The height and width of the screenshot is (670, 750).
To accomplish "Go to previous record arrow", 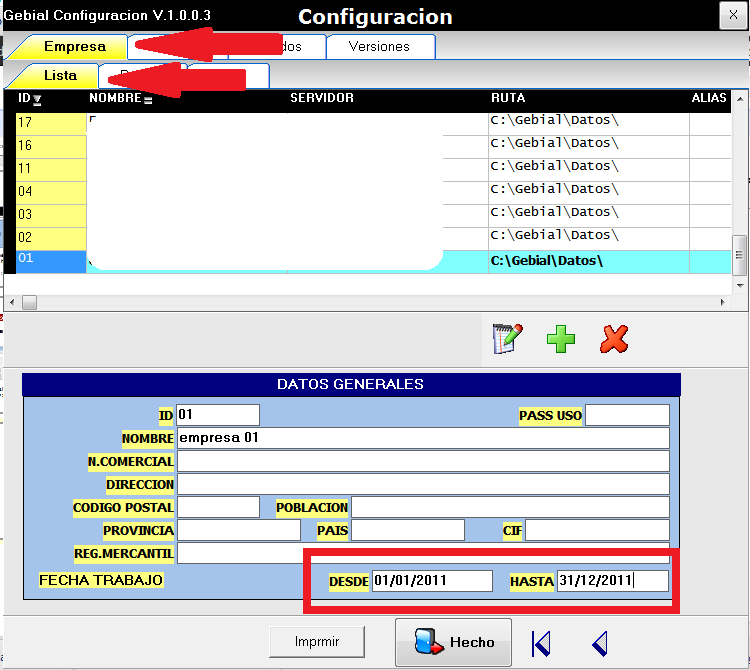I will pyautogui.click(x=600, y=643).
